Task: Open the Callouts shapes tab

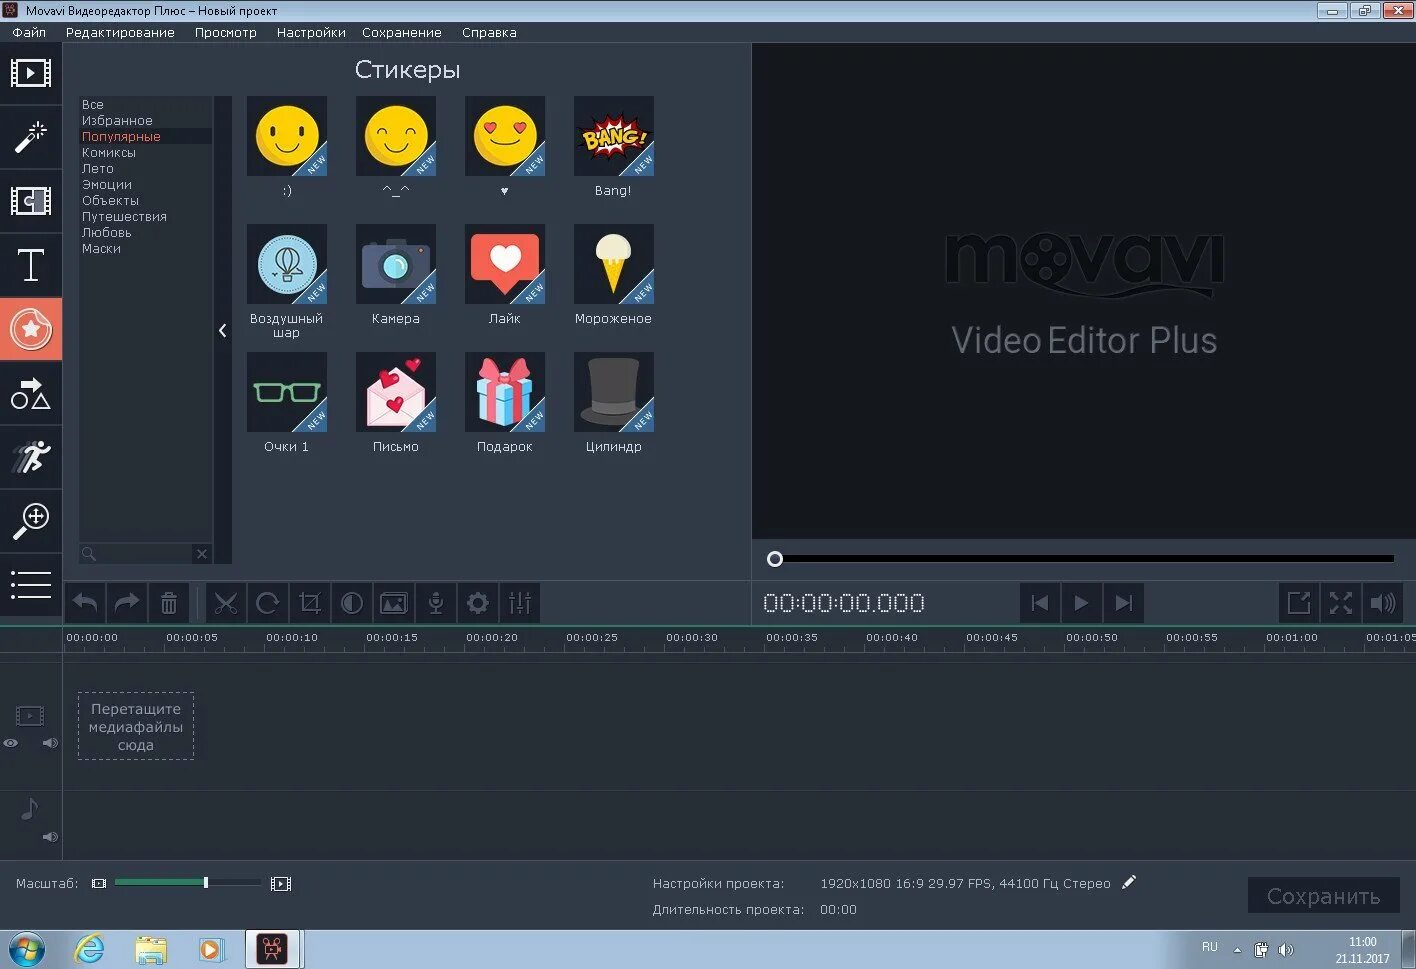Action: point(31,393)
